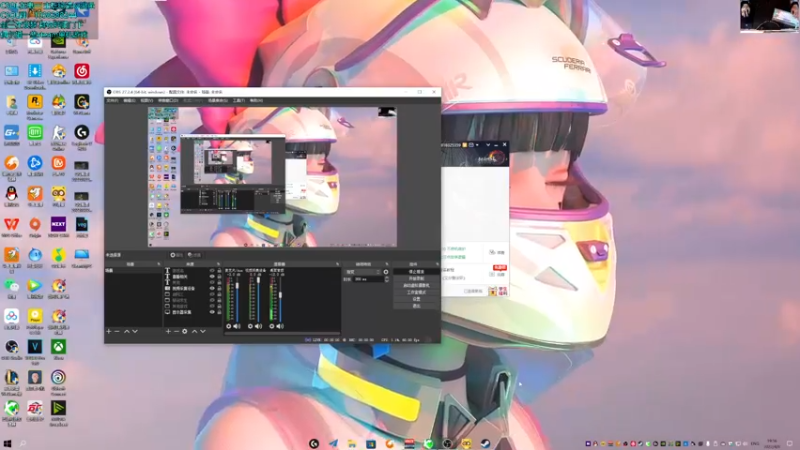
Task: Toggle visibility eye of display capture source
Action: click(x=212, y=312)
